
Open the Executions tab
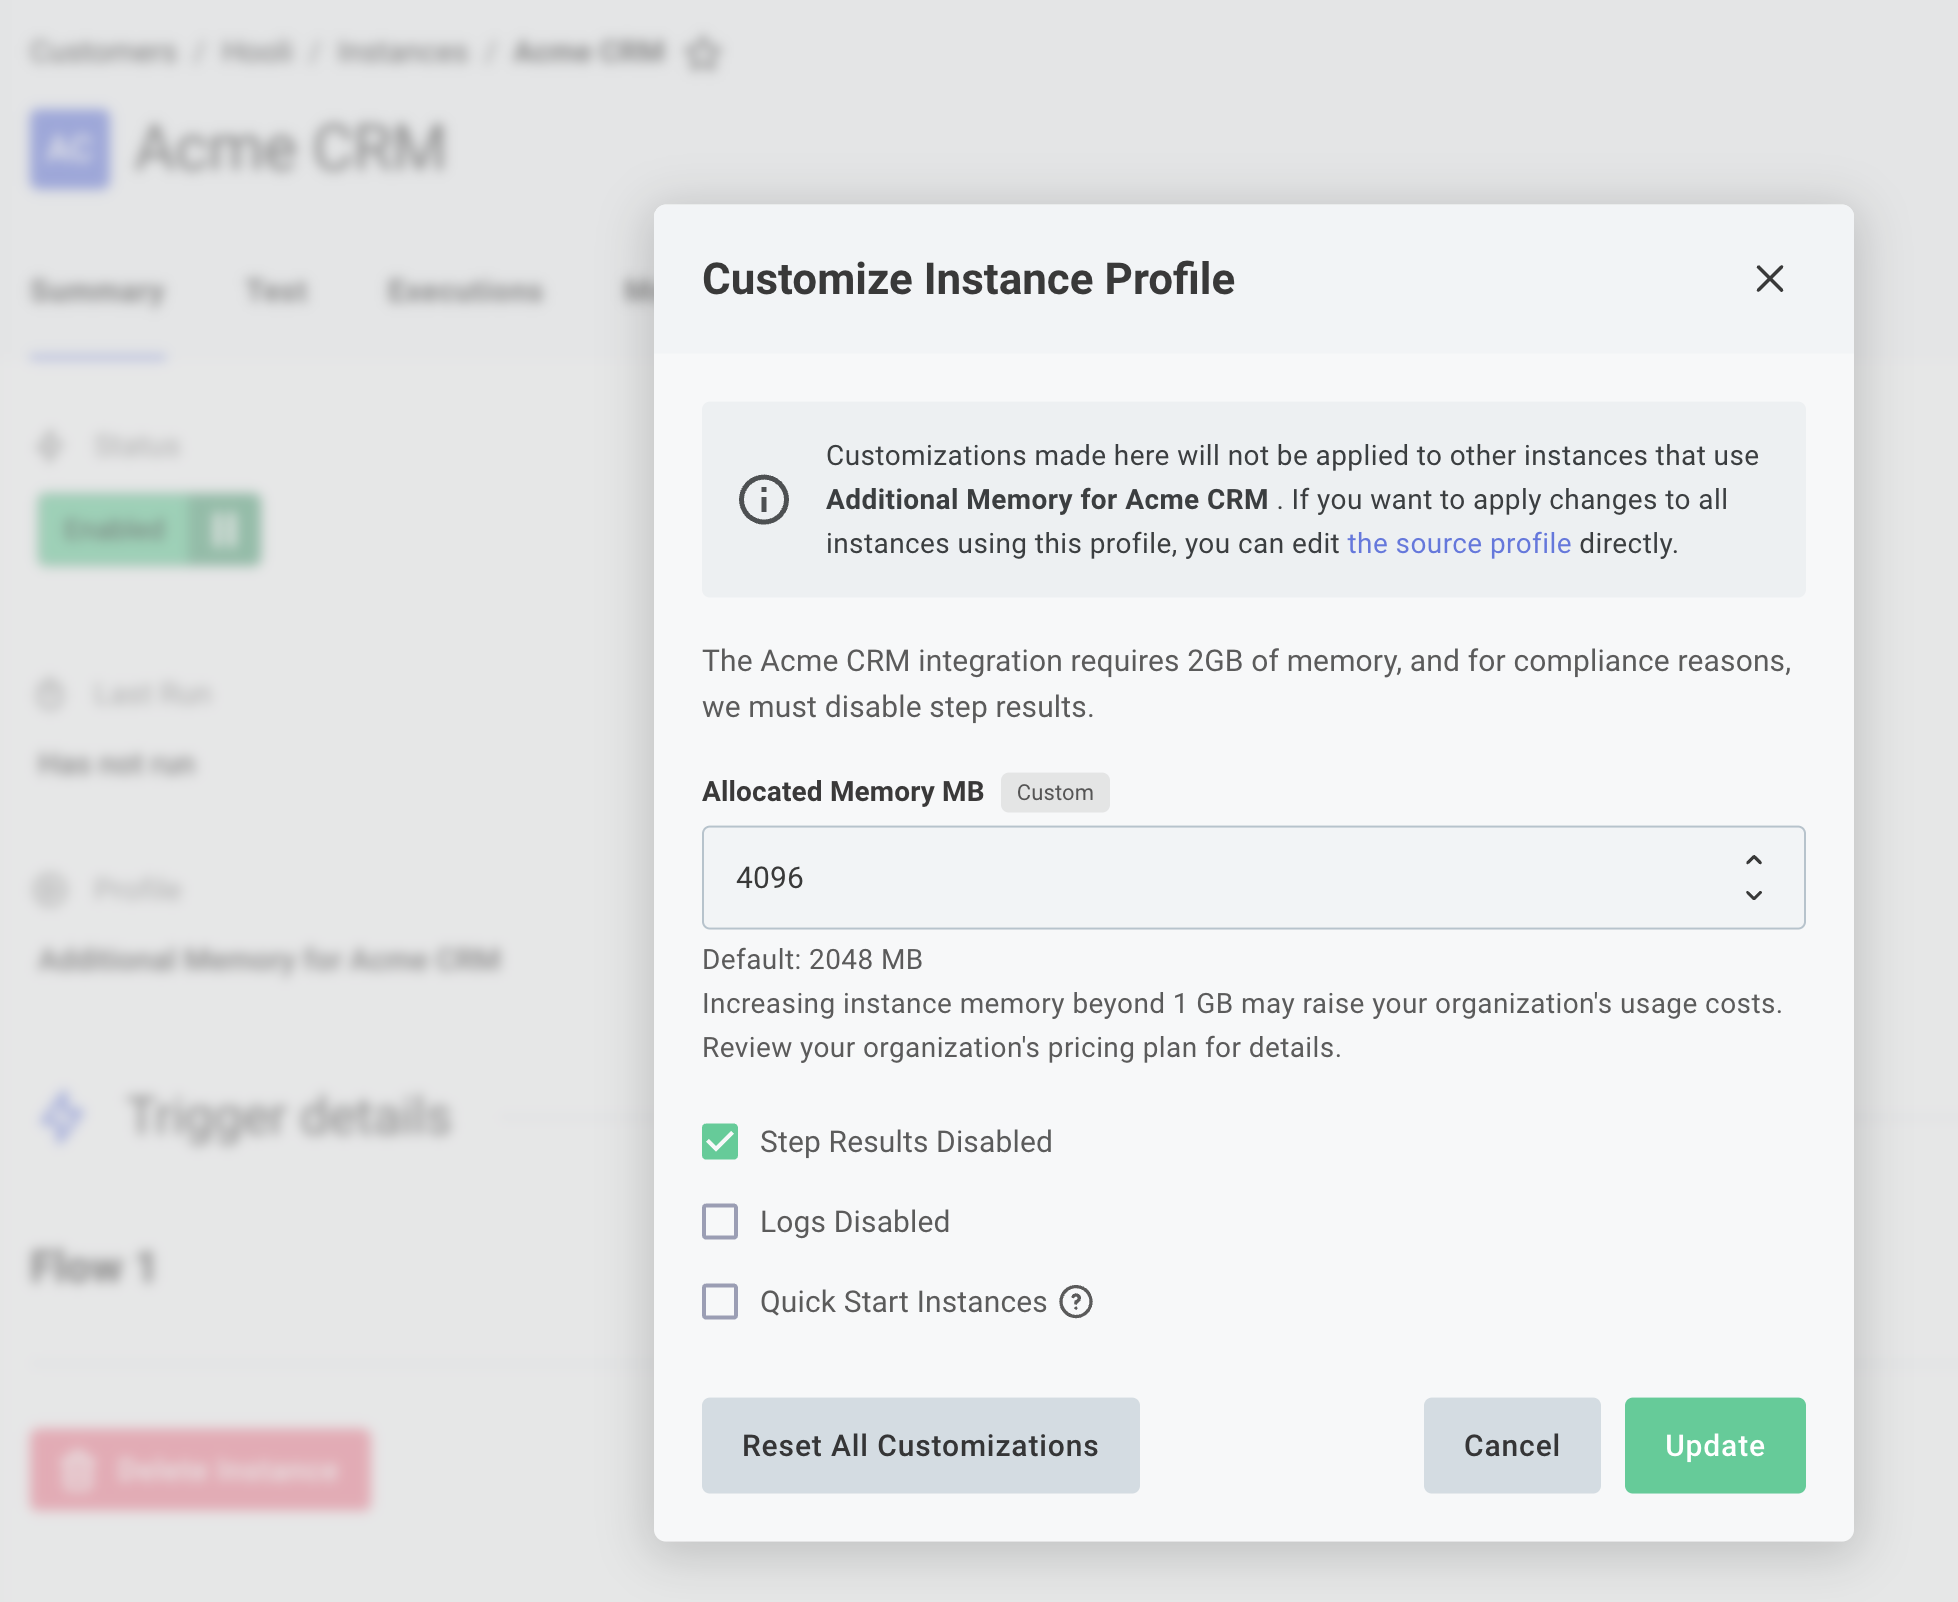[465, 291]
